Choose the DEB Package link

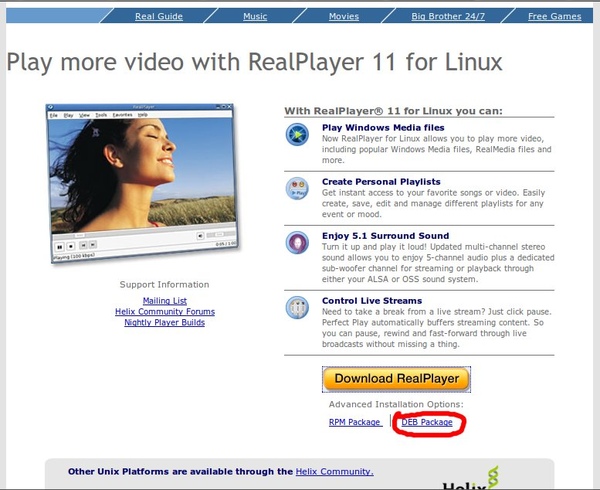click(427, 422)
